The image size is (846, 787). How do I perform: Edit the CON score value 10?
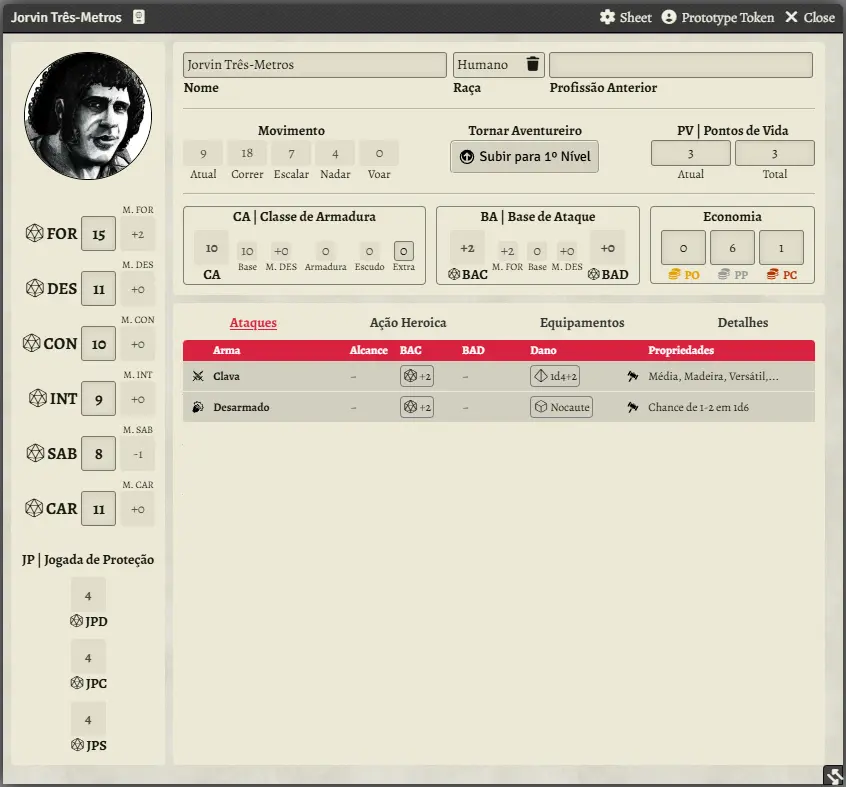[98, 344]
